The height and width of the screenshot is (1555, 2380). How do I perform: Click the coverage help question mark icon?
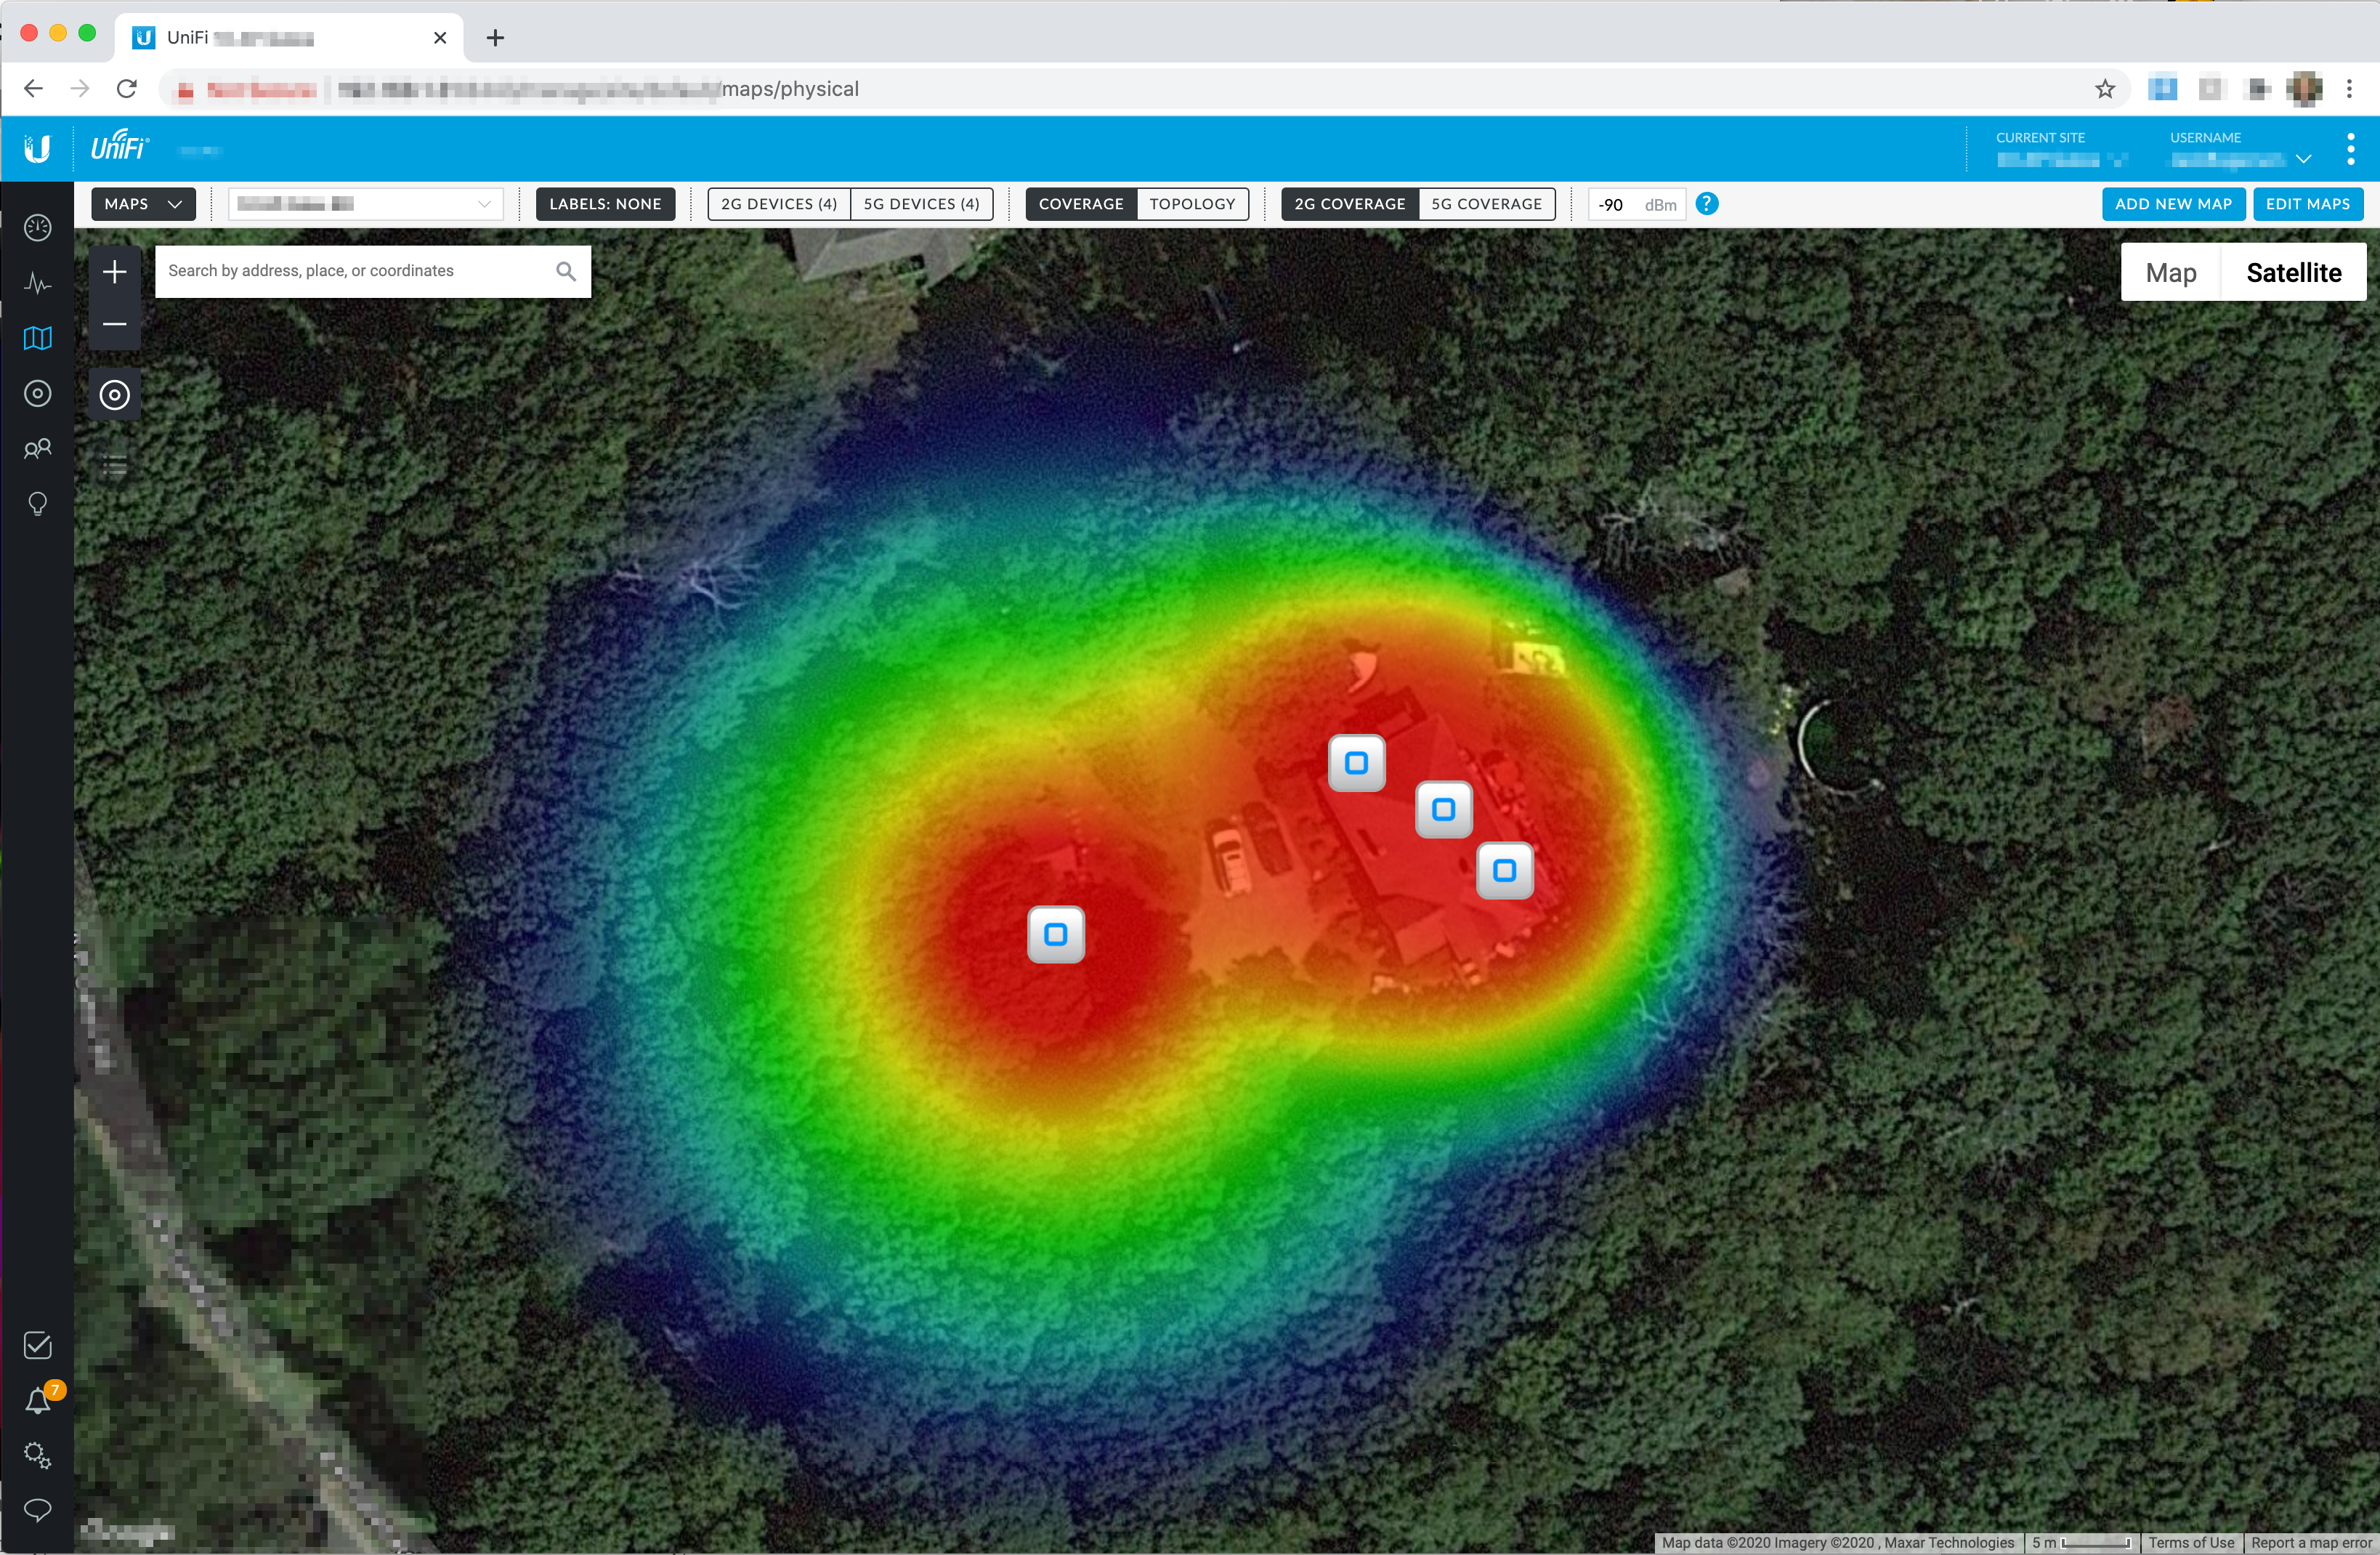[x=1707, y=204]
